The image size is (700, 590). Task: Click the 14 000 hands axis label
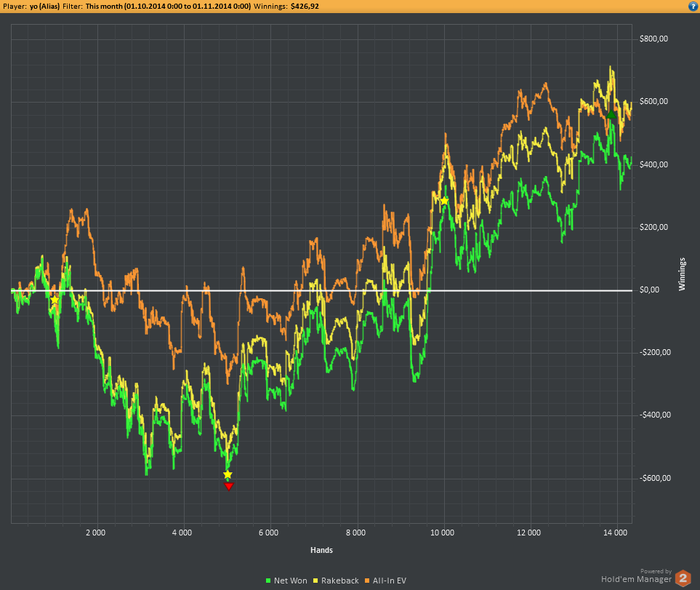click(615, 533)
